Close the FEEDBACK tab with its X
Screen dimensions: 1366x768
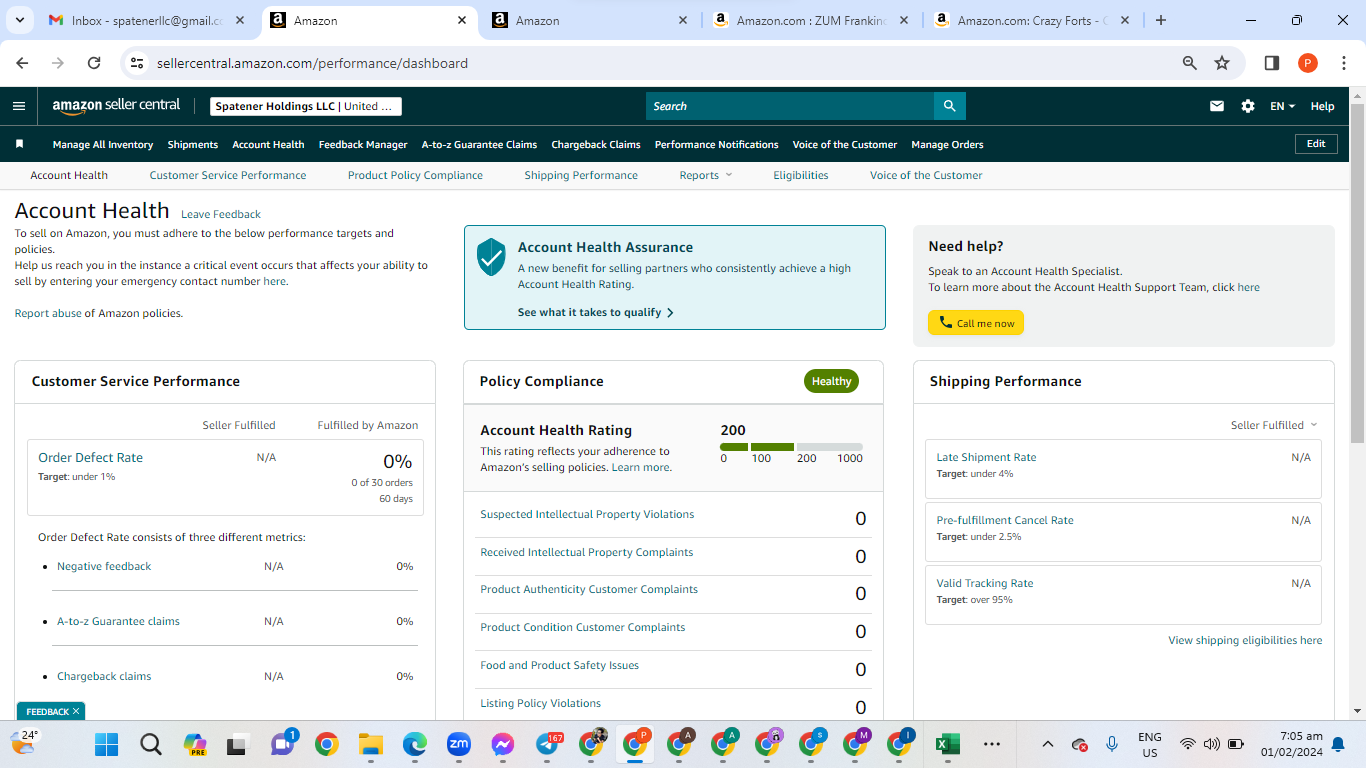[x=76, y=711]
